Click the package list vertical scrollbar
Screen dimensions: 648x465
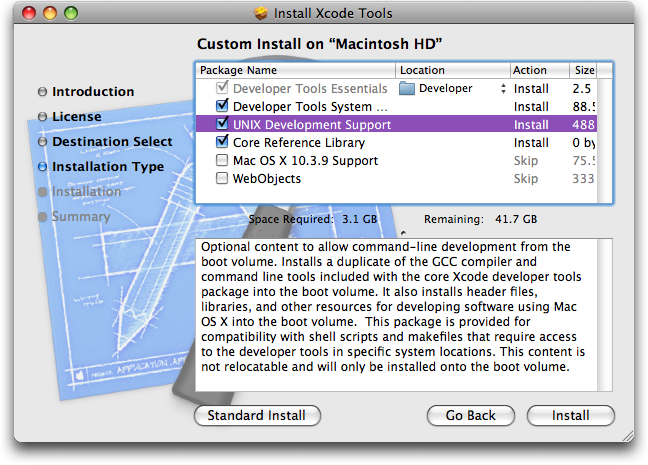coord(604,140)
